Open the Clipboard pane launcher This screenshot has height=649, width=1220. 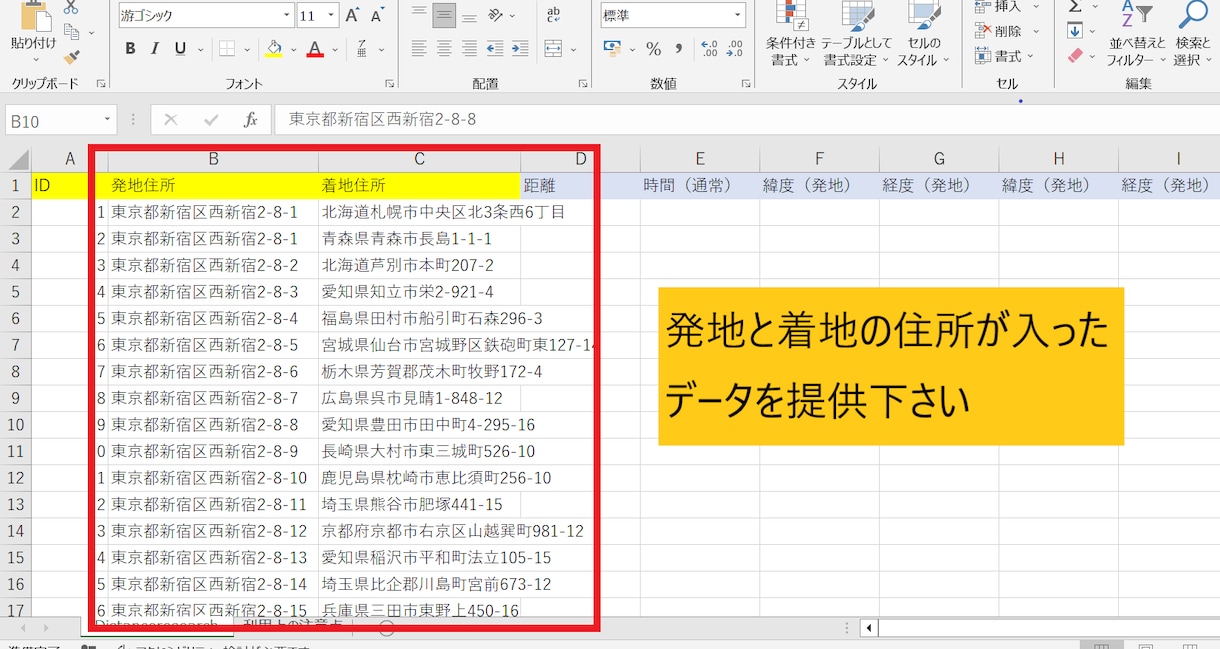tap(102, 84)
